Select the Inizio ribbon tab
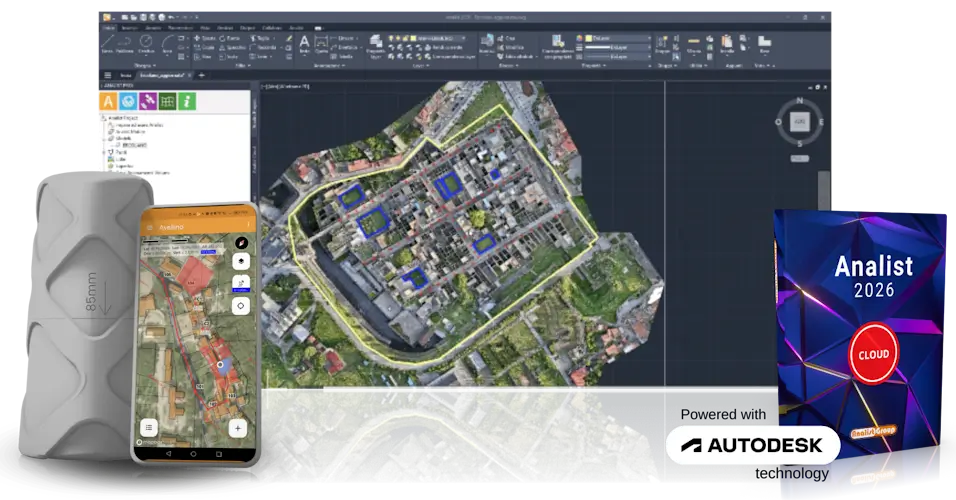Viewport: 956px width, 500px height. [109, 28]
